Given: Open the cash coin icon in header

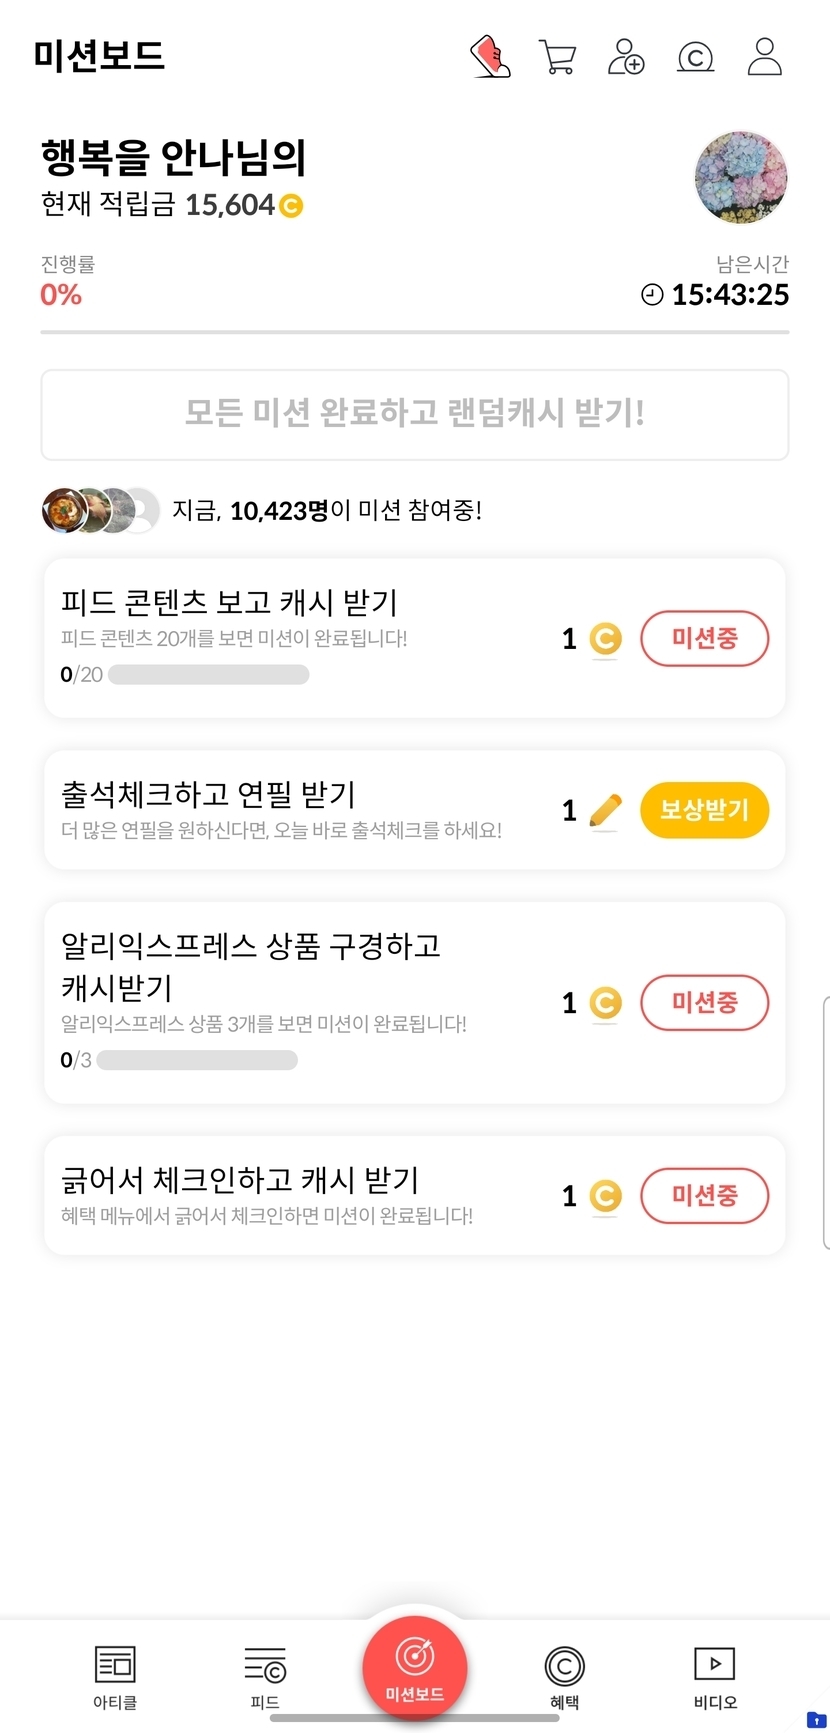Looking at the screenshot, I should click(695, 57).
